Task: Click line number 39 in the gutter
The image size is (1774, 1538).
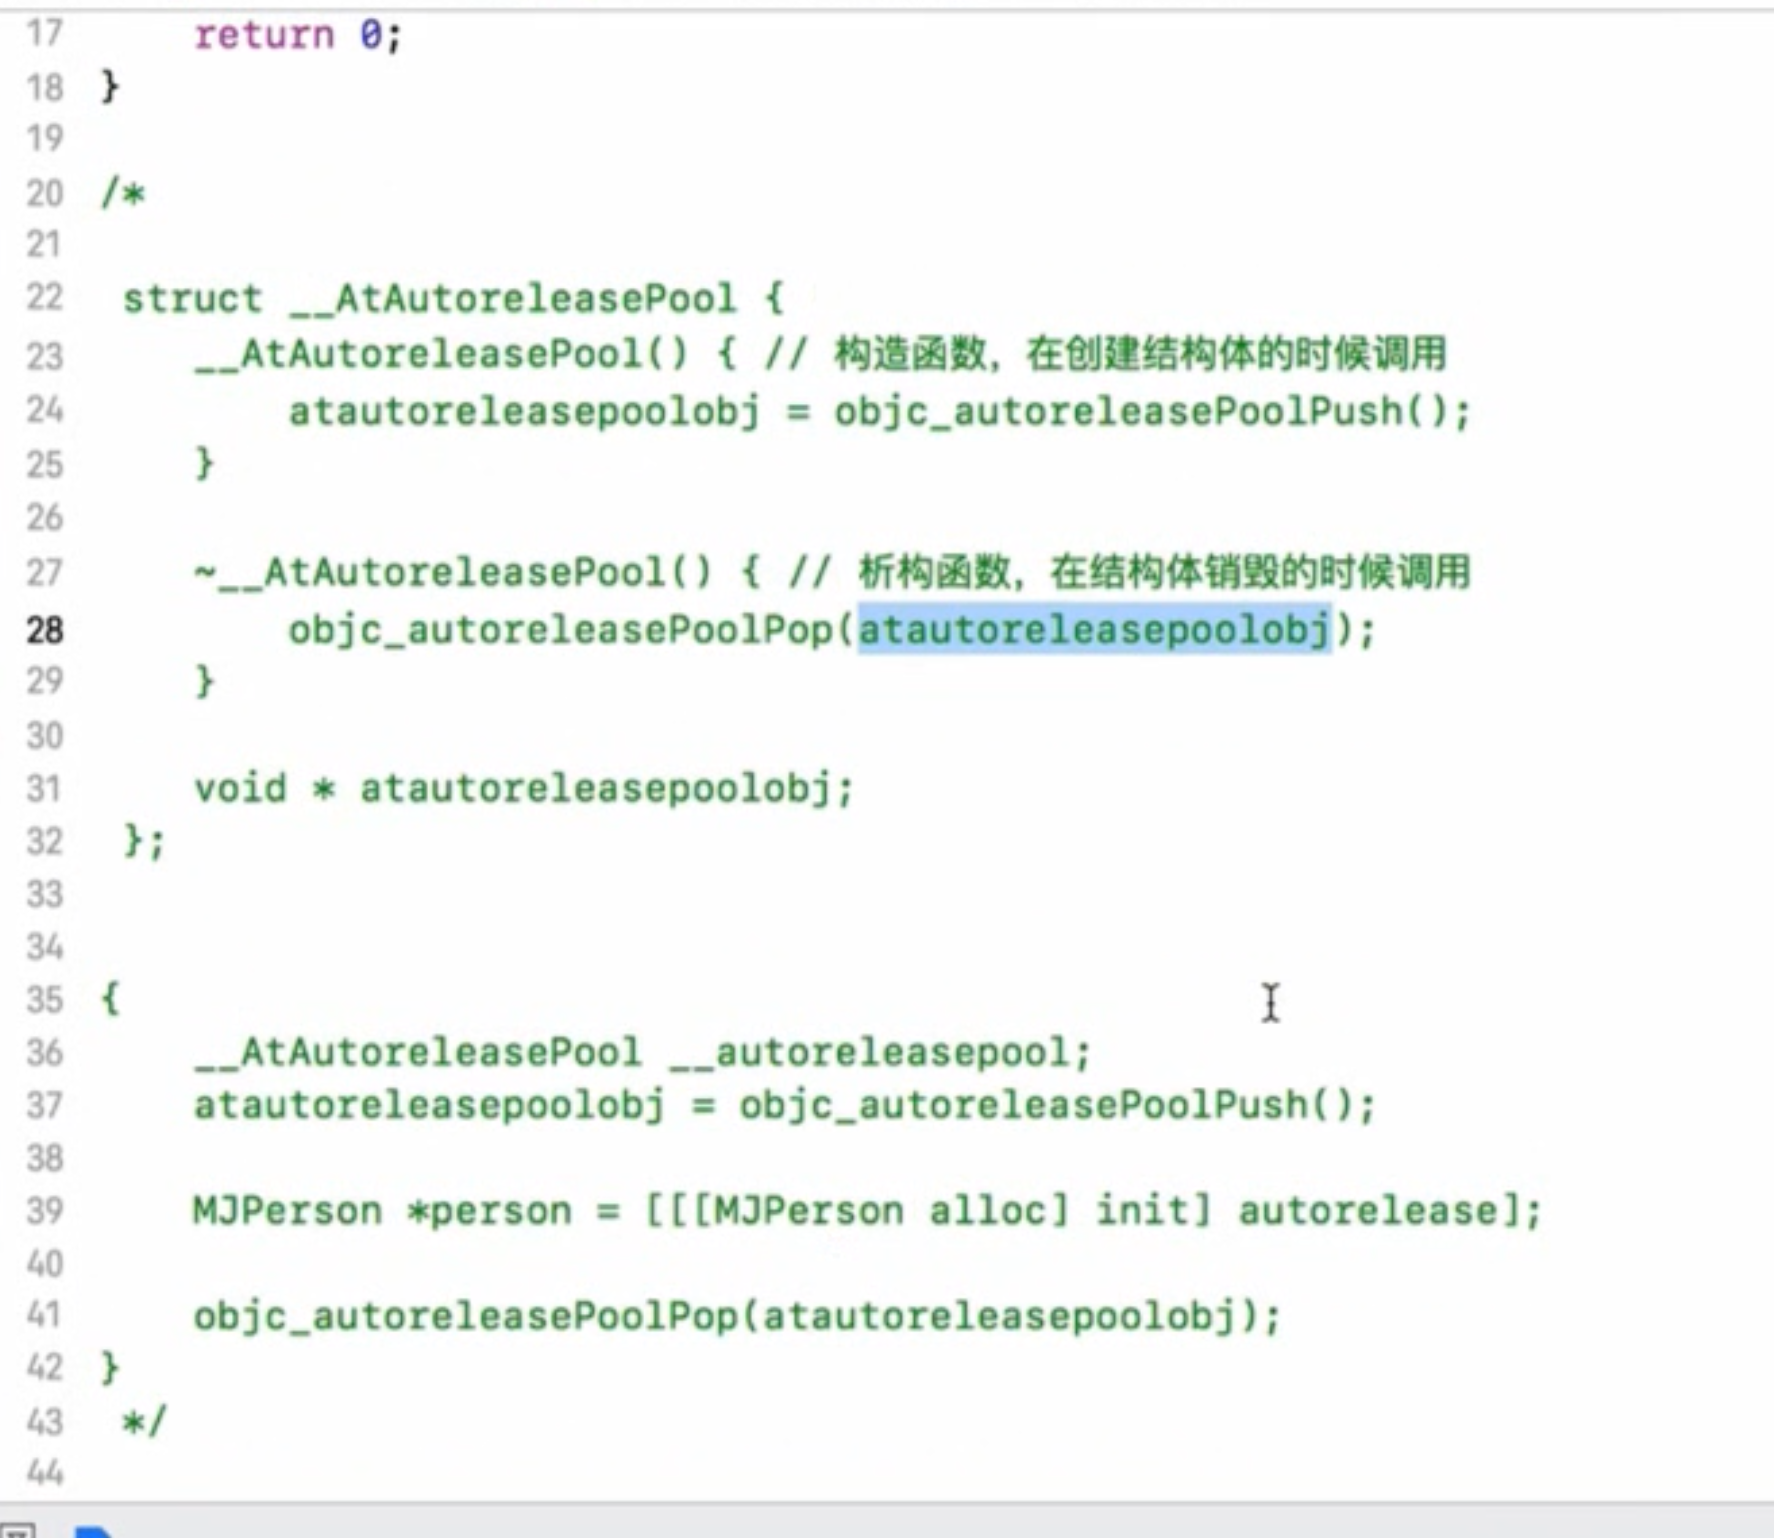Action: tap(45, 1211)
